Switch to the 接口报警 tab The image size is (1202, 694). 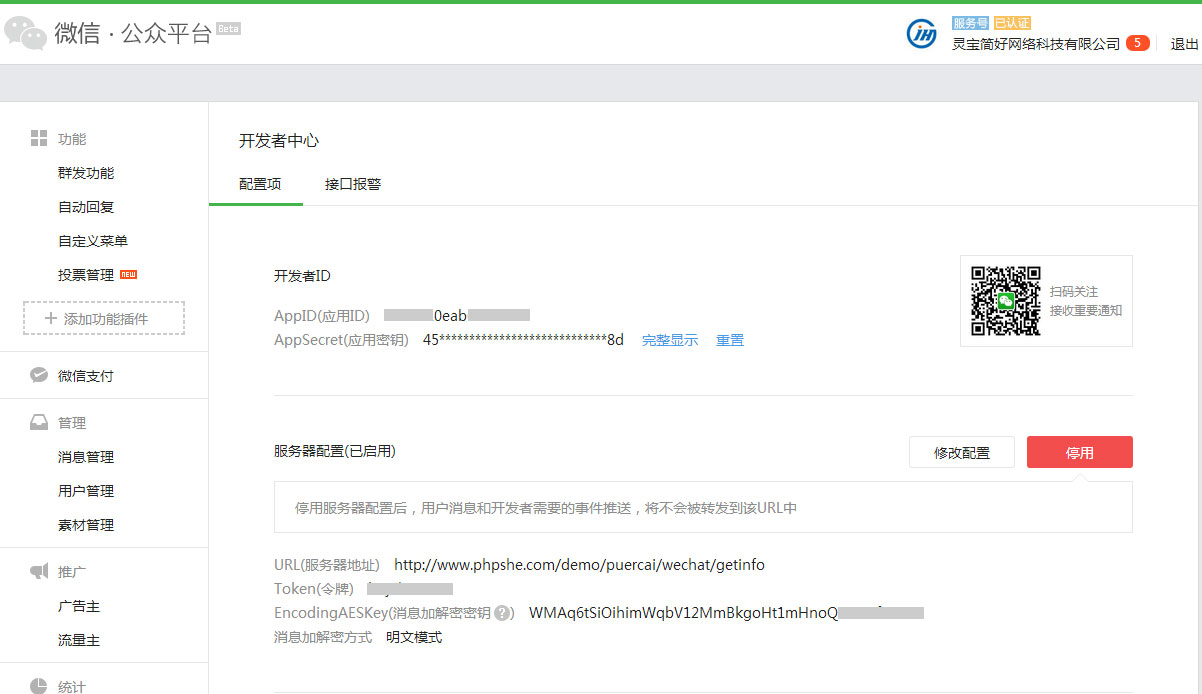coord(352,184)
